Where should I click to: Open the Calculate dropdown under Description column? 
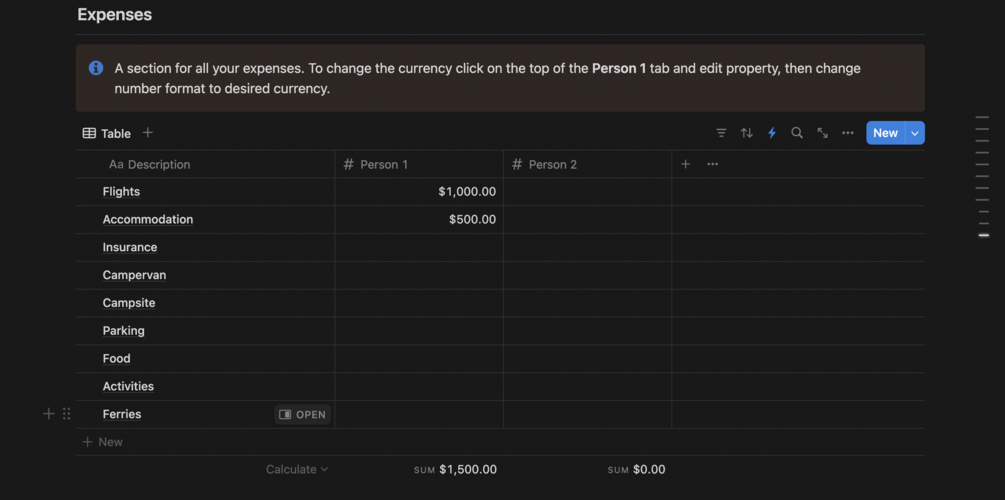tap(296, 469)
